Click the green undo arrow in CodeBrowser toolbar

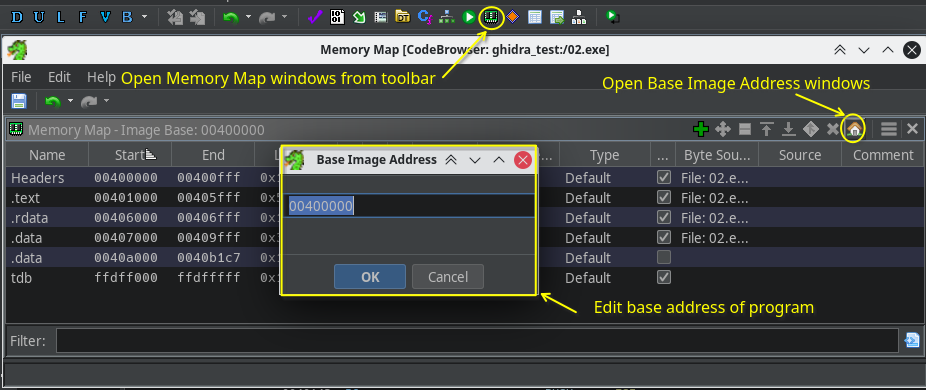click(x=230, y=18)
